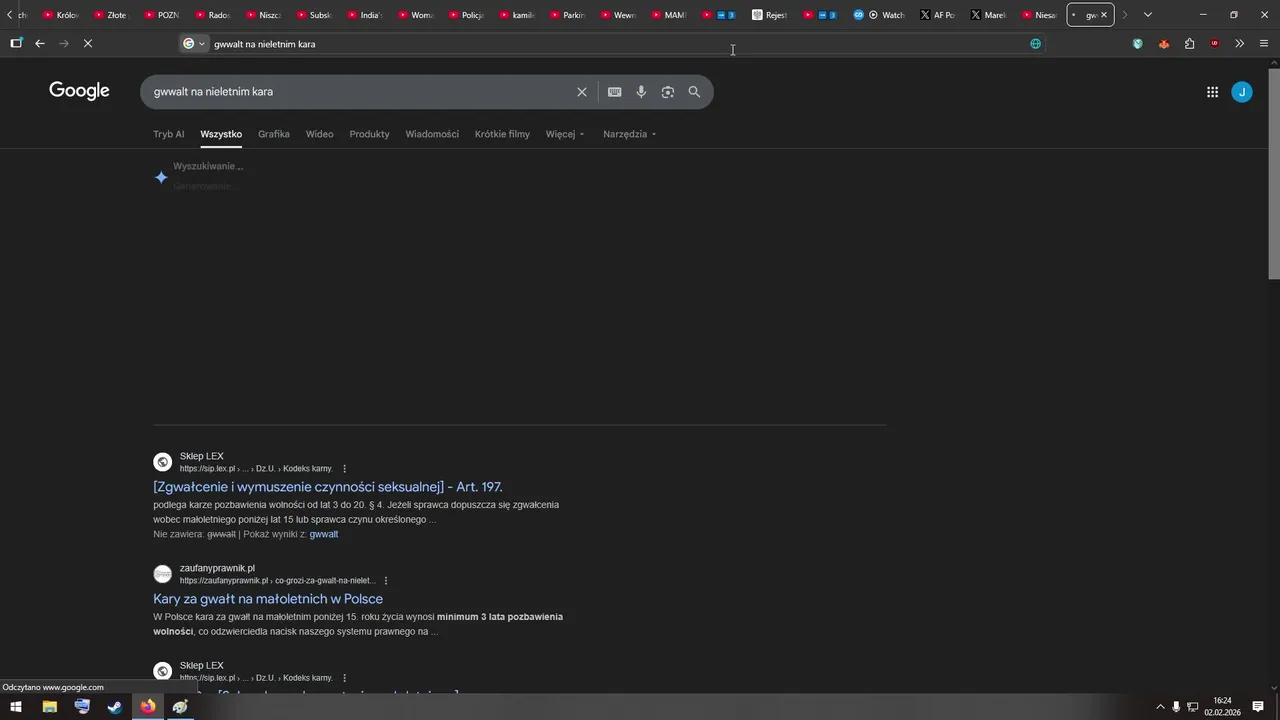
Task: Open the browser hamburger menu
Action: (x=1264, y=44)
